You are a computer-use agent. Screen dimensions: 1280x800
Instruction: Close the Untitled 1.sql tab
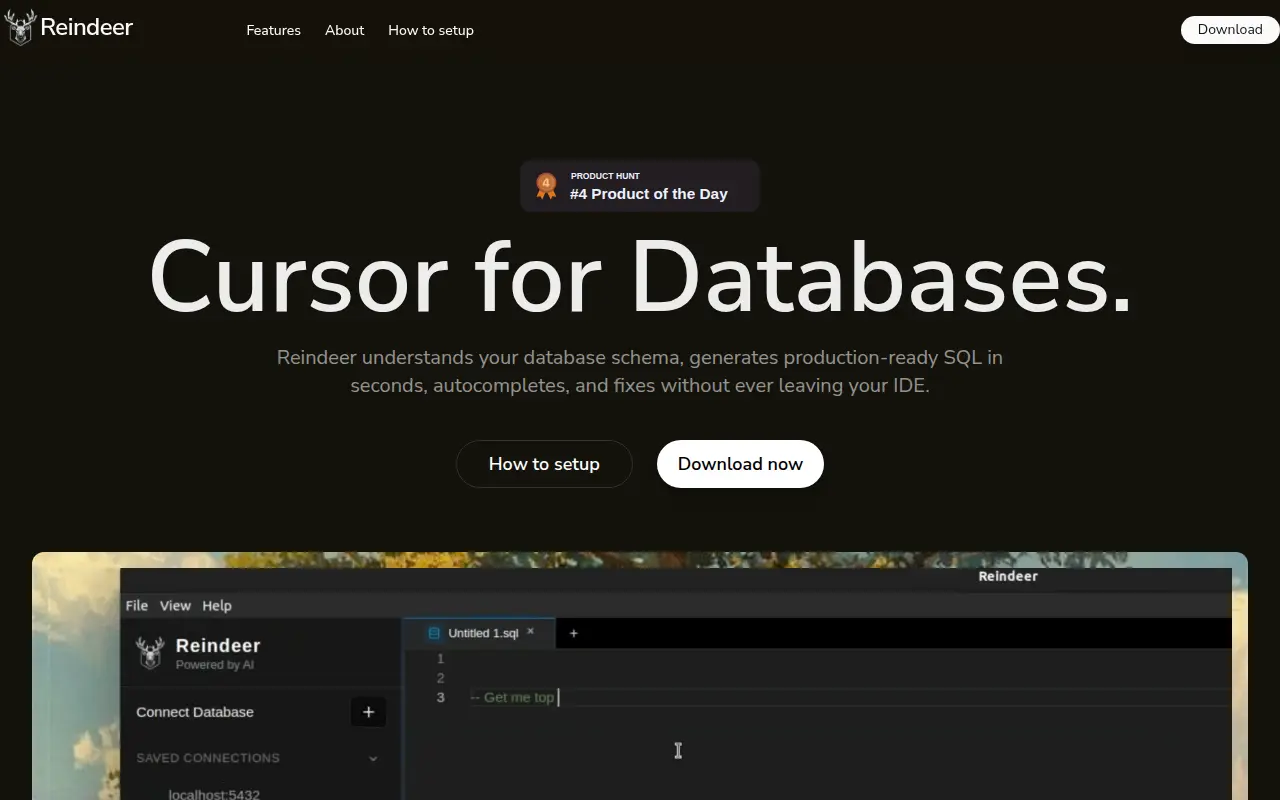pyautogui.click(x=531, y=632)
